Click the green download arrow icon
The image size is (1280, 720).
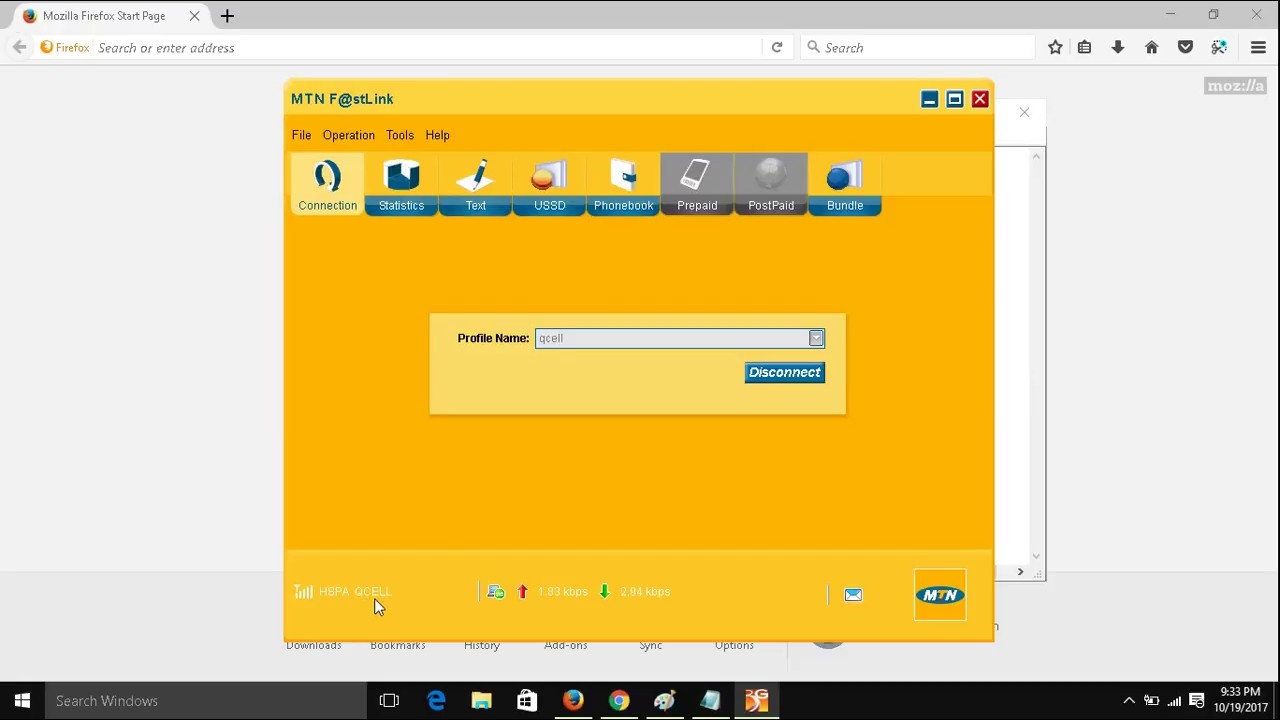(604, 592)
